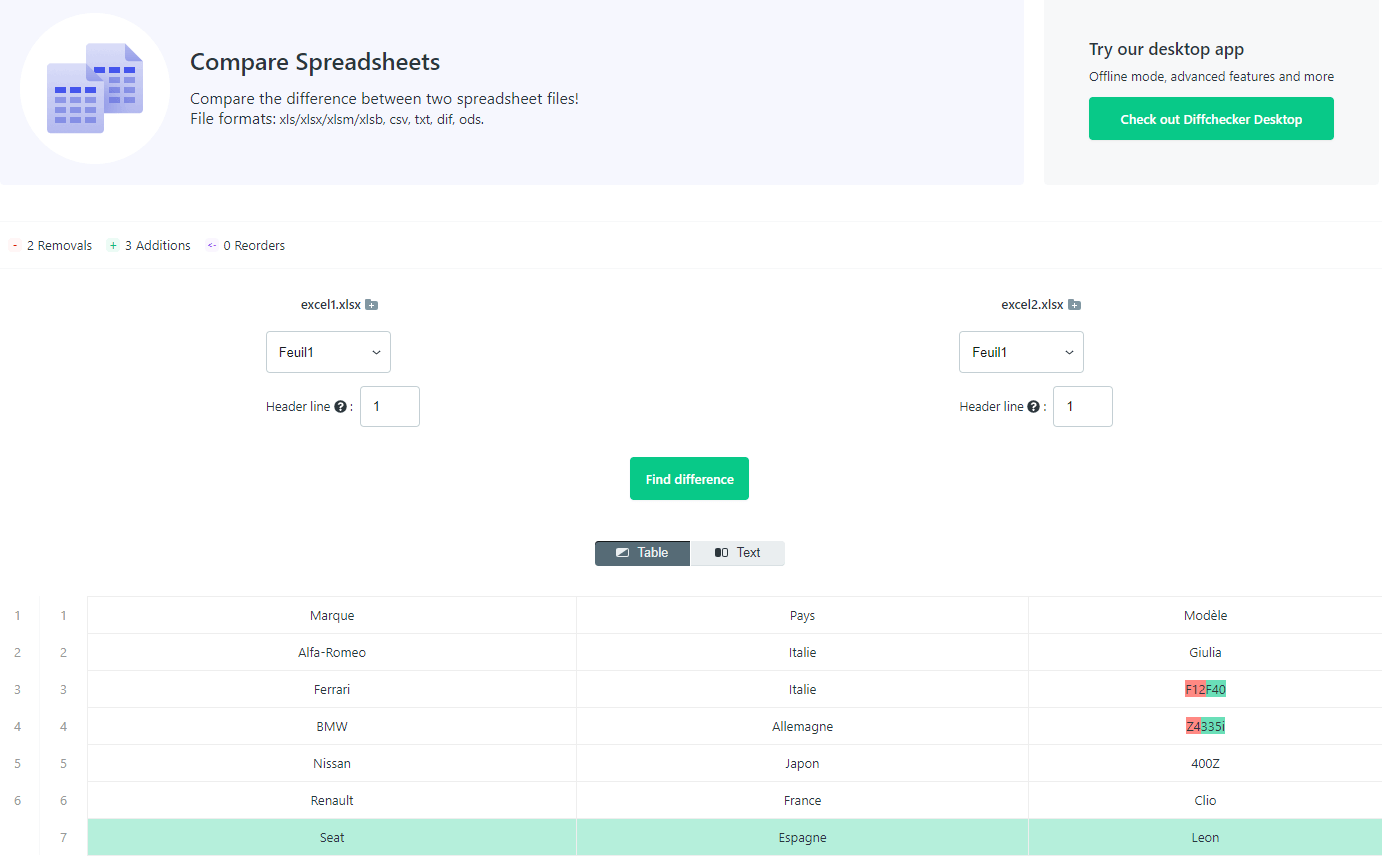1382x863 pixels.
Task: Click the highlighted F12F40 cell
Action: [1205, 690]
